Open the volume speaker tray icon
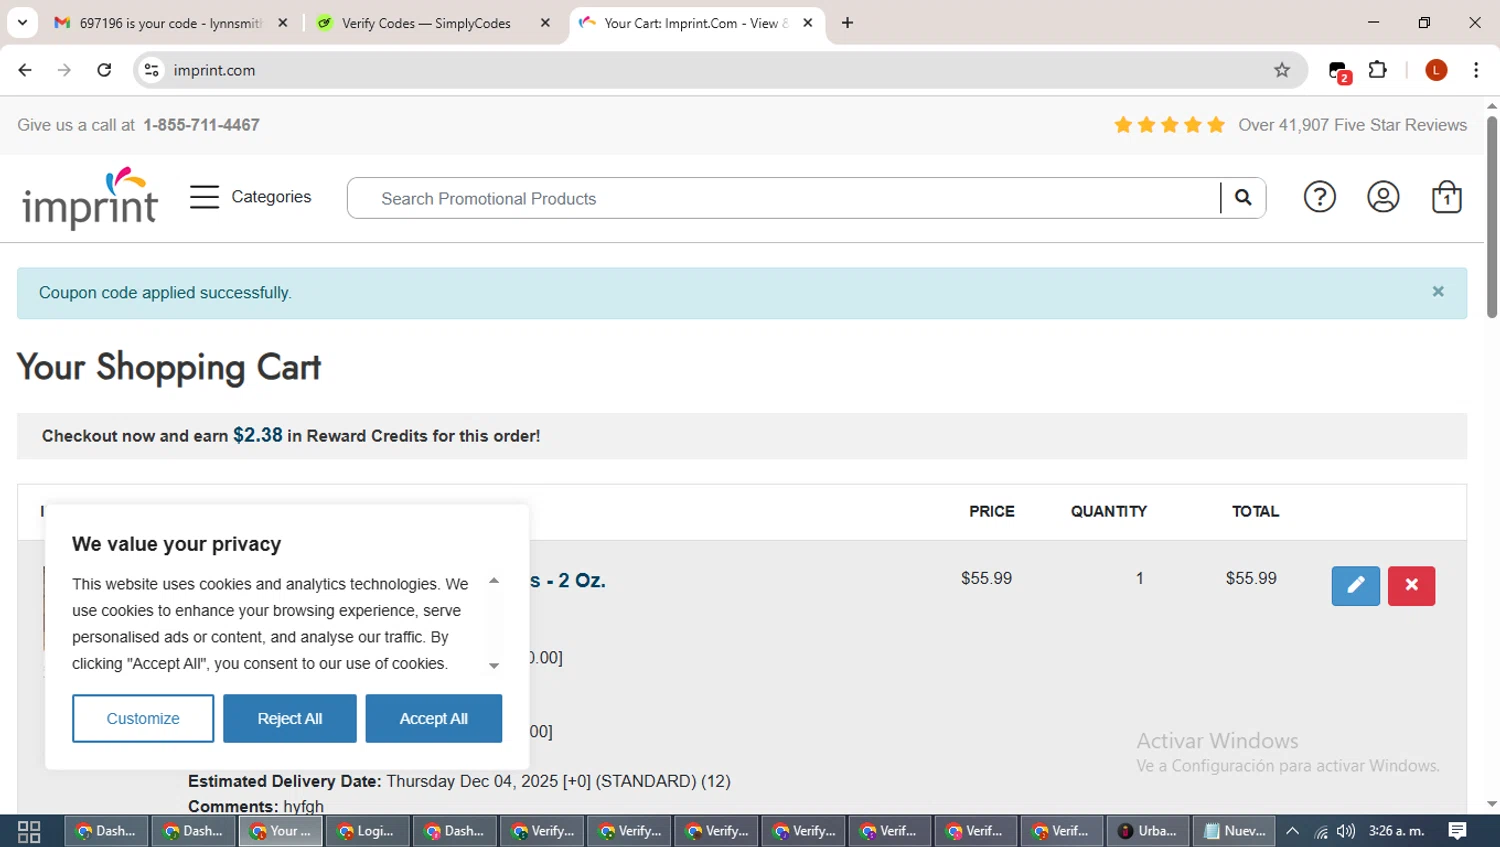 1346,831
